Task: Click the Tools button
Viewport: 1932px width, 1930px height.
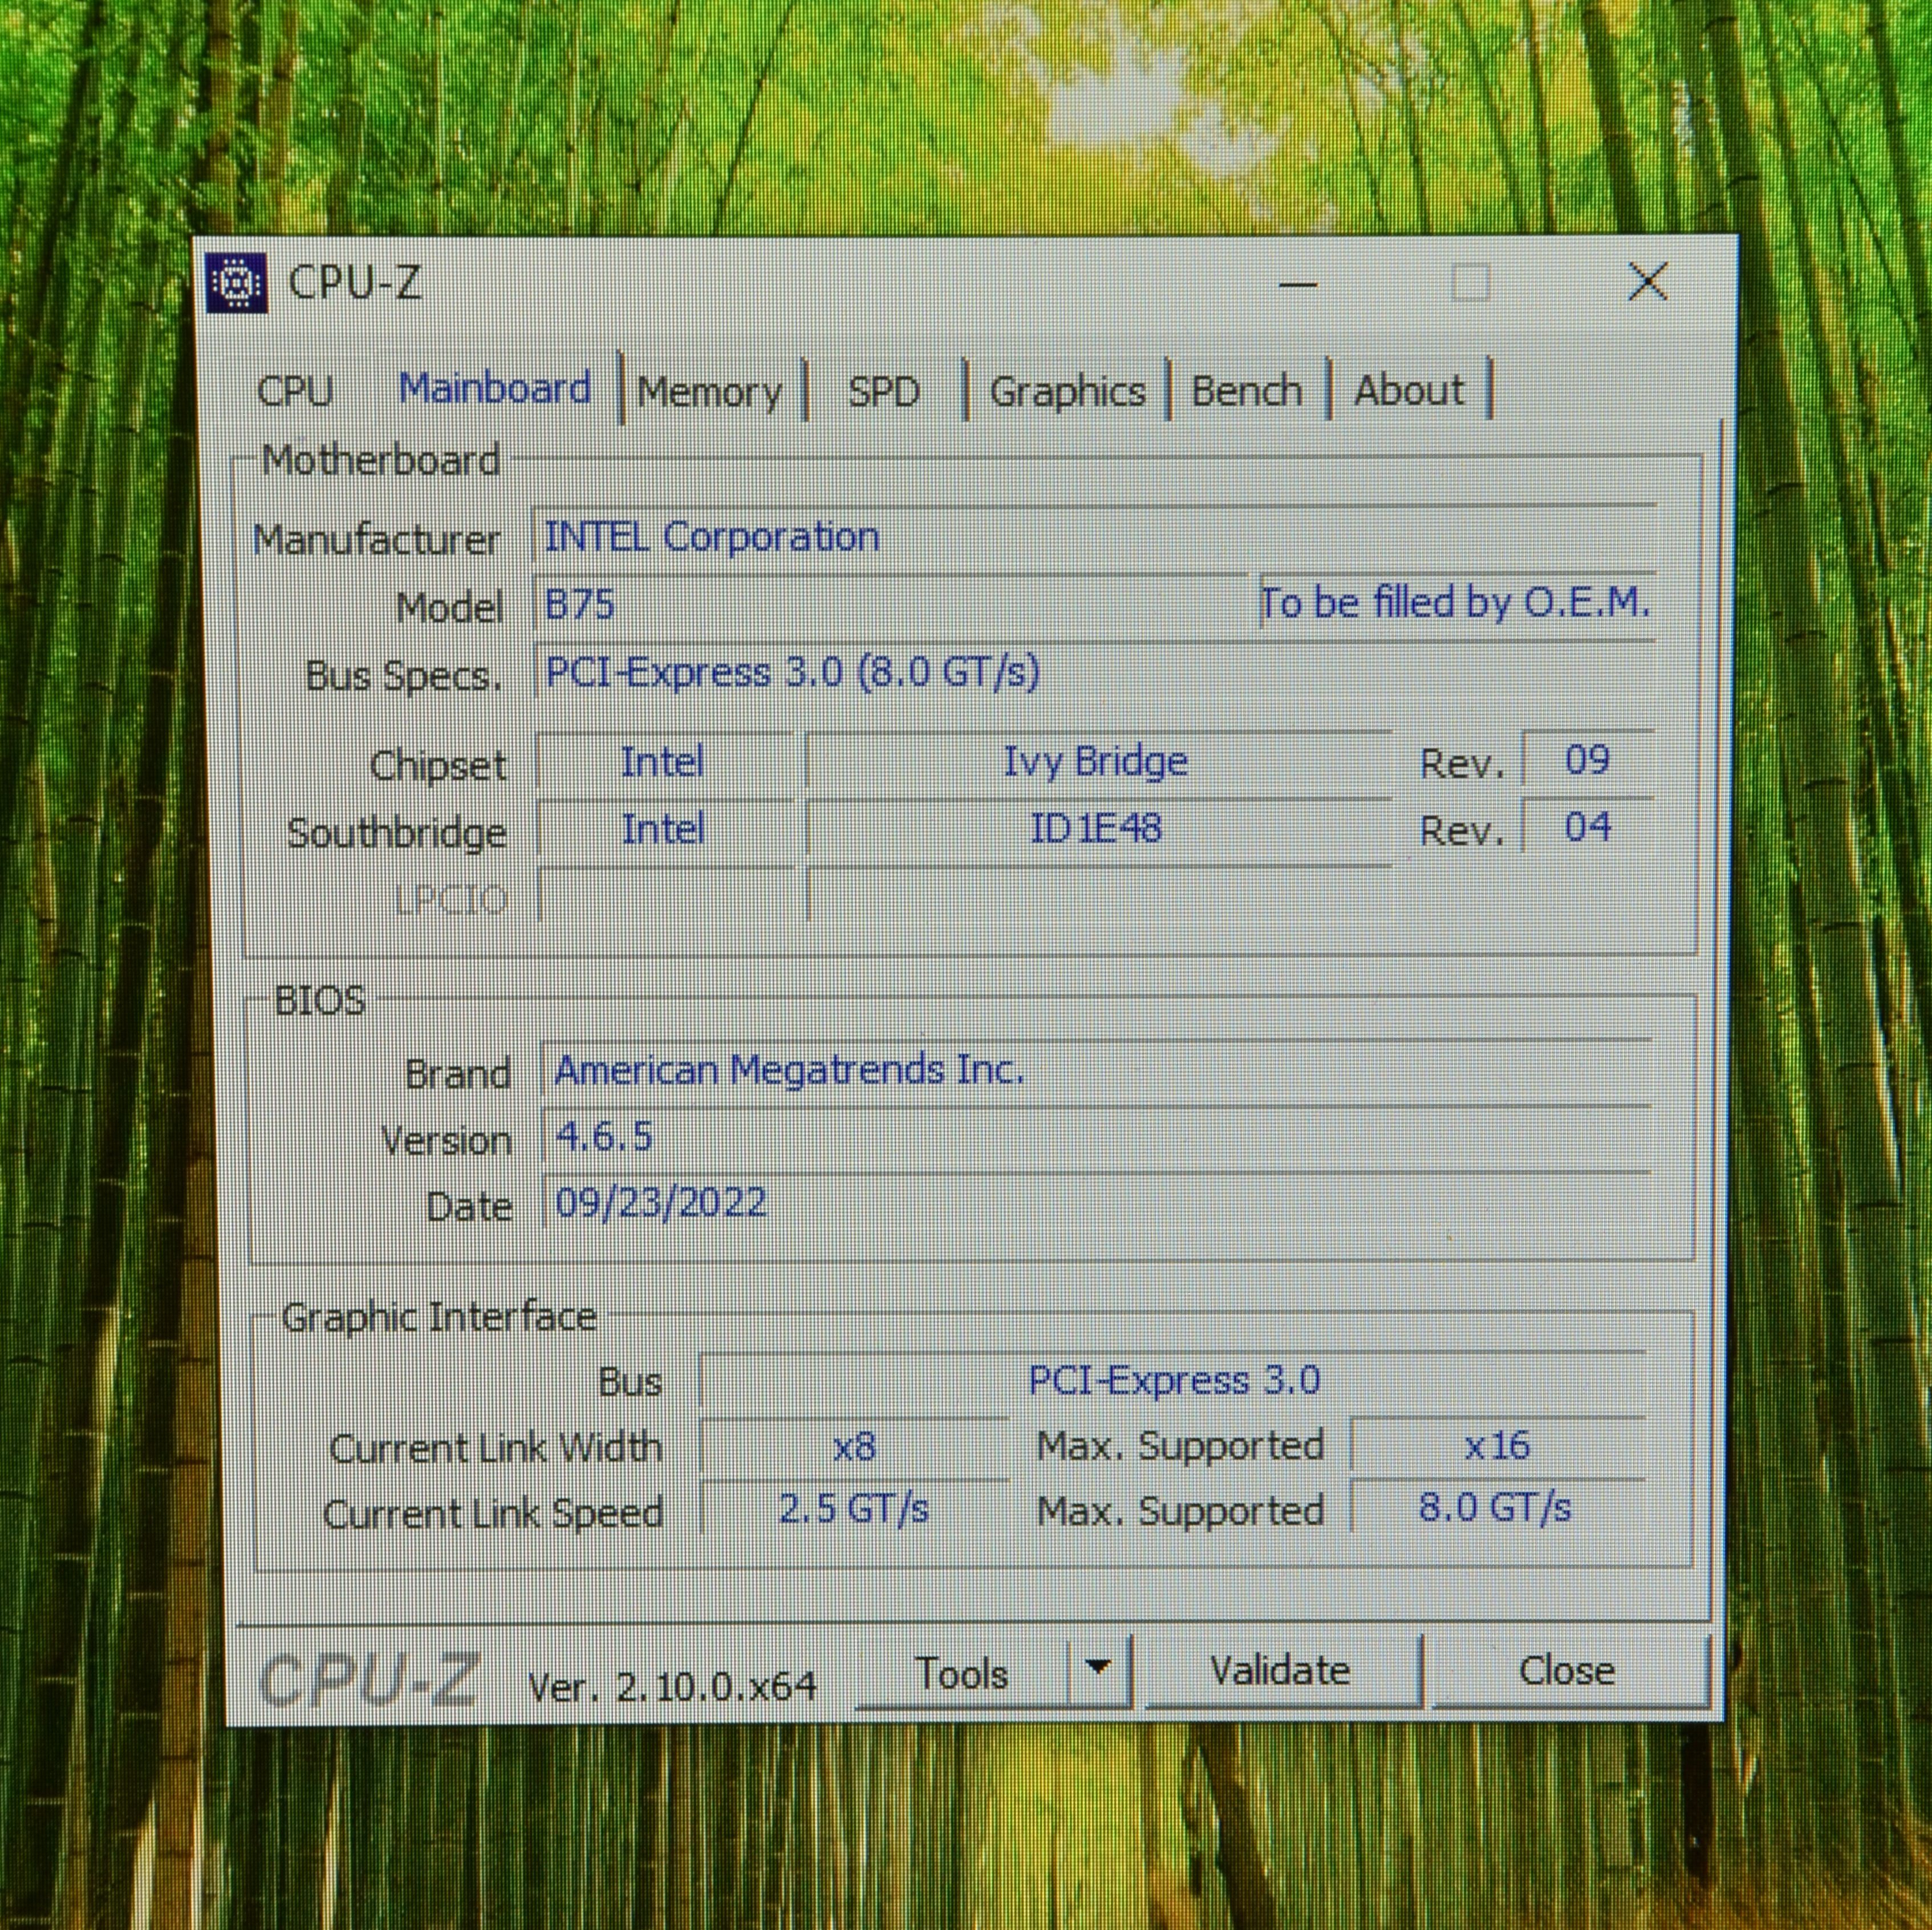Action: point(962,1674)
